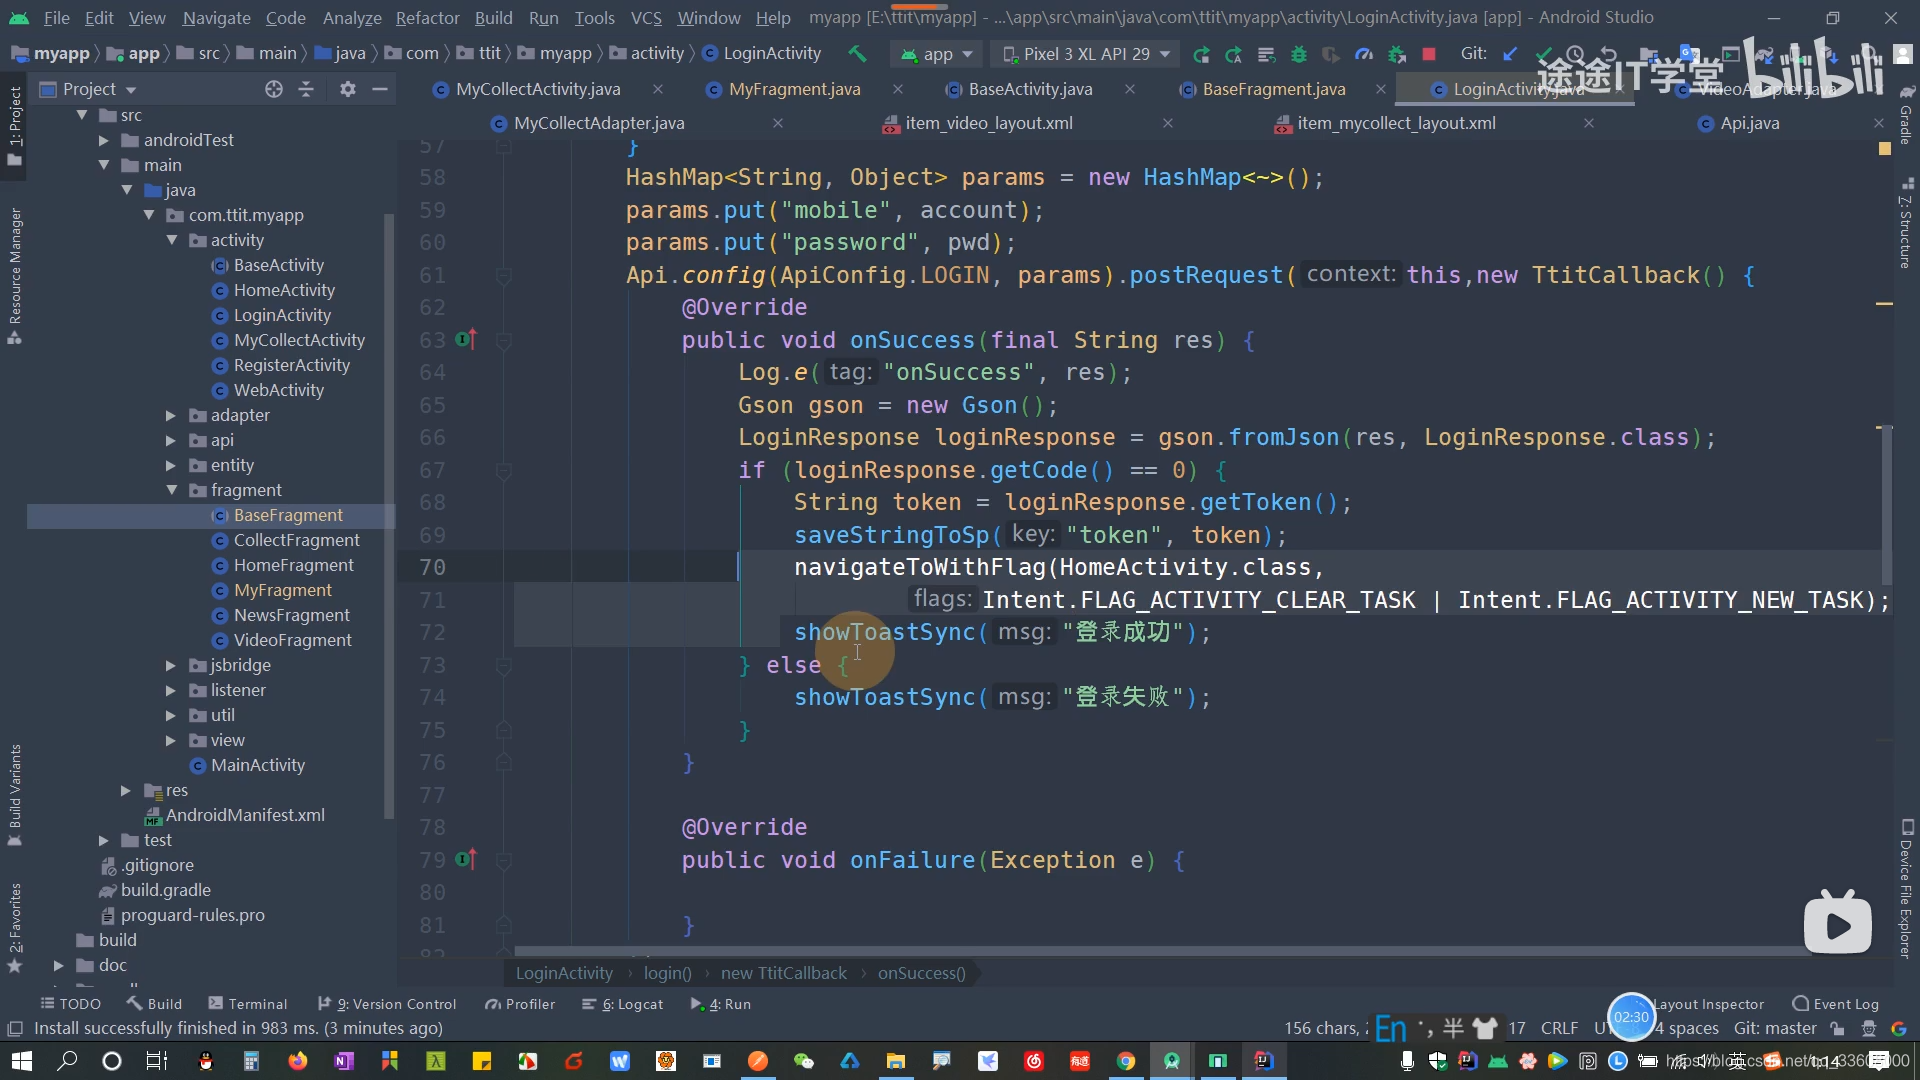
Task: Click Git: master branch widget
Action: point(1775,1029)
